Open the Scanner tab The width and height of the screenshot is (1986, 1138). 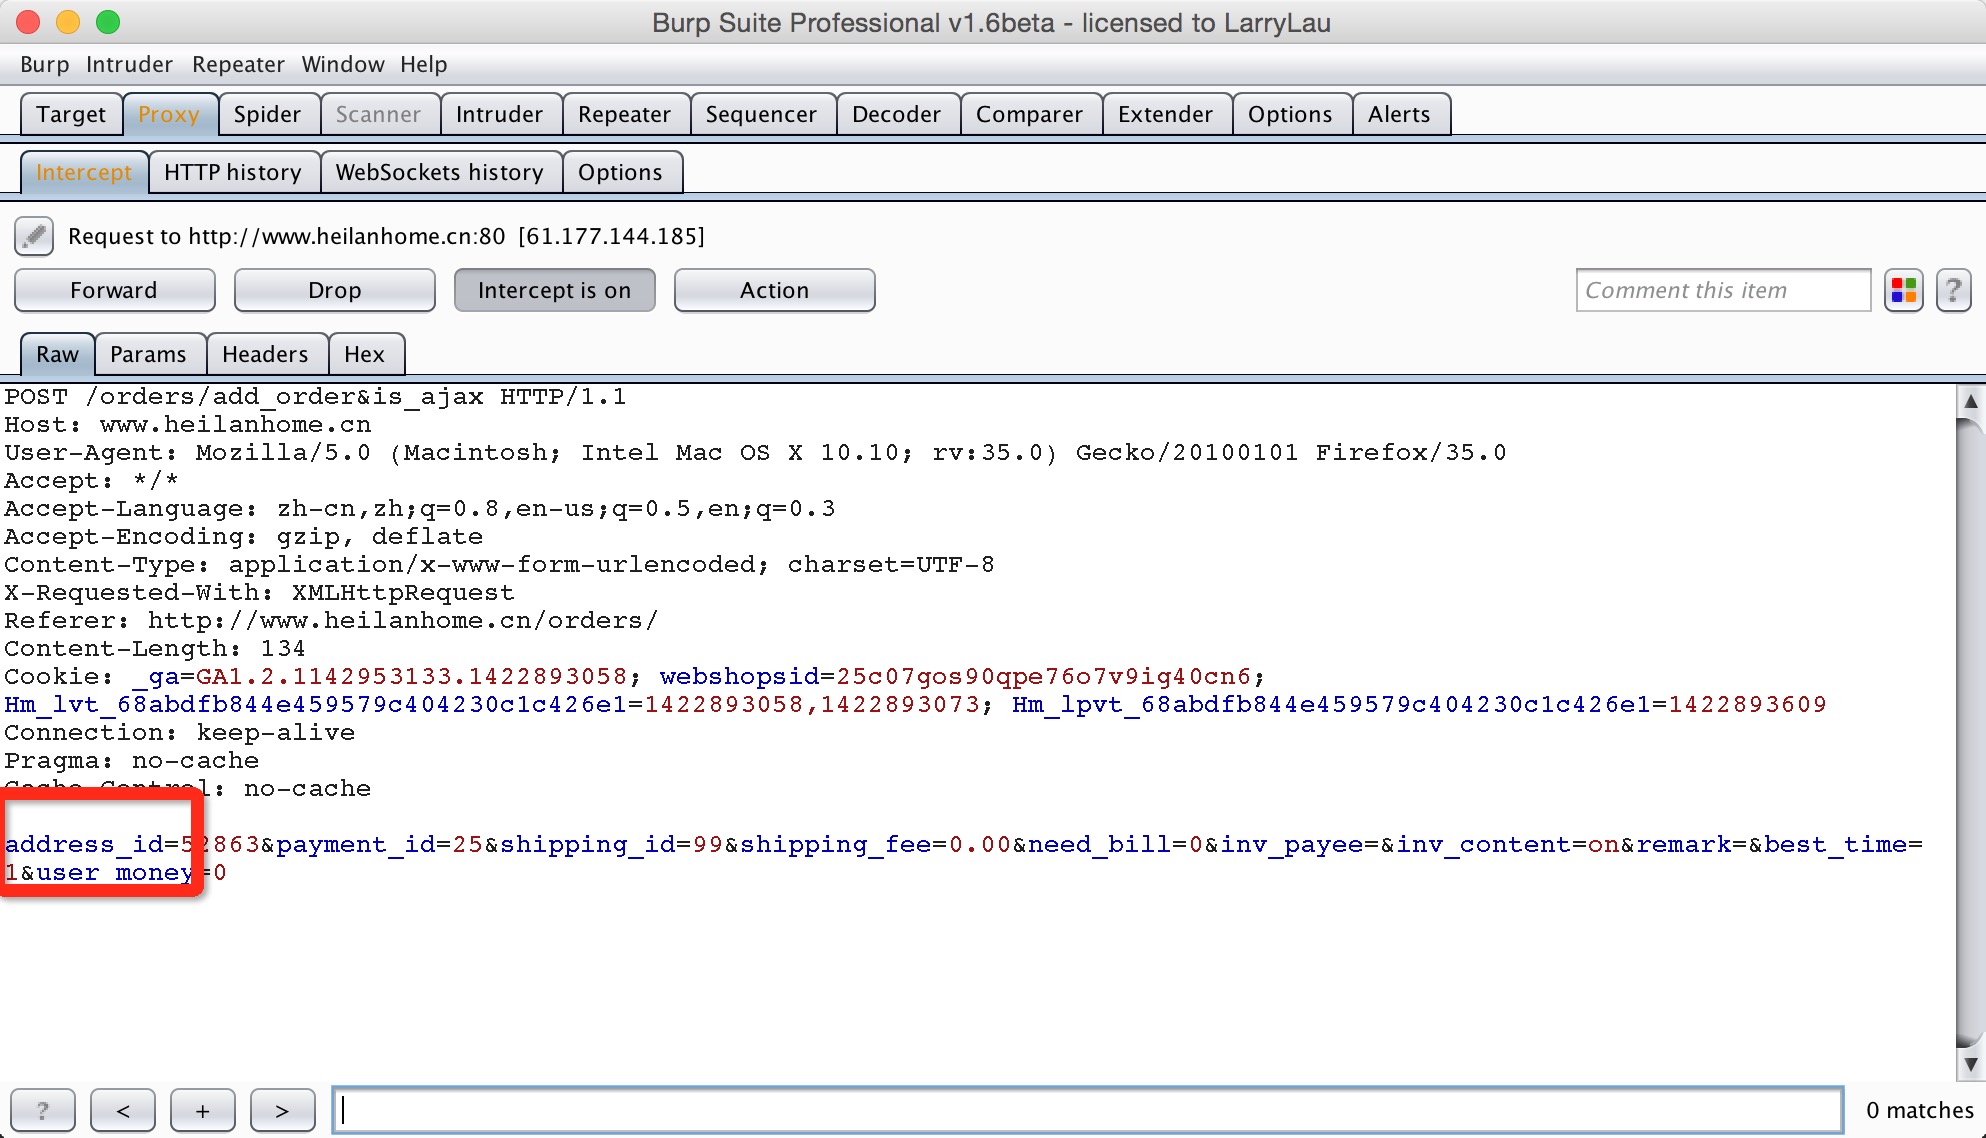[378, 114]
